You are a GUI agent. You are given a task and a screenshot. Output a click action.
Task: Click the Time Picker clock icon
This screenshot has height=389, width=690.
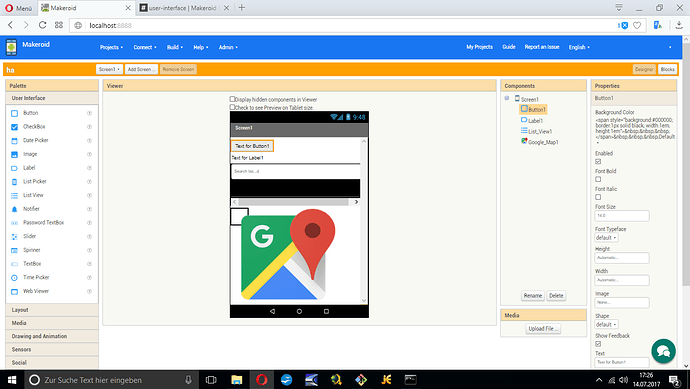click(14, 278)
